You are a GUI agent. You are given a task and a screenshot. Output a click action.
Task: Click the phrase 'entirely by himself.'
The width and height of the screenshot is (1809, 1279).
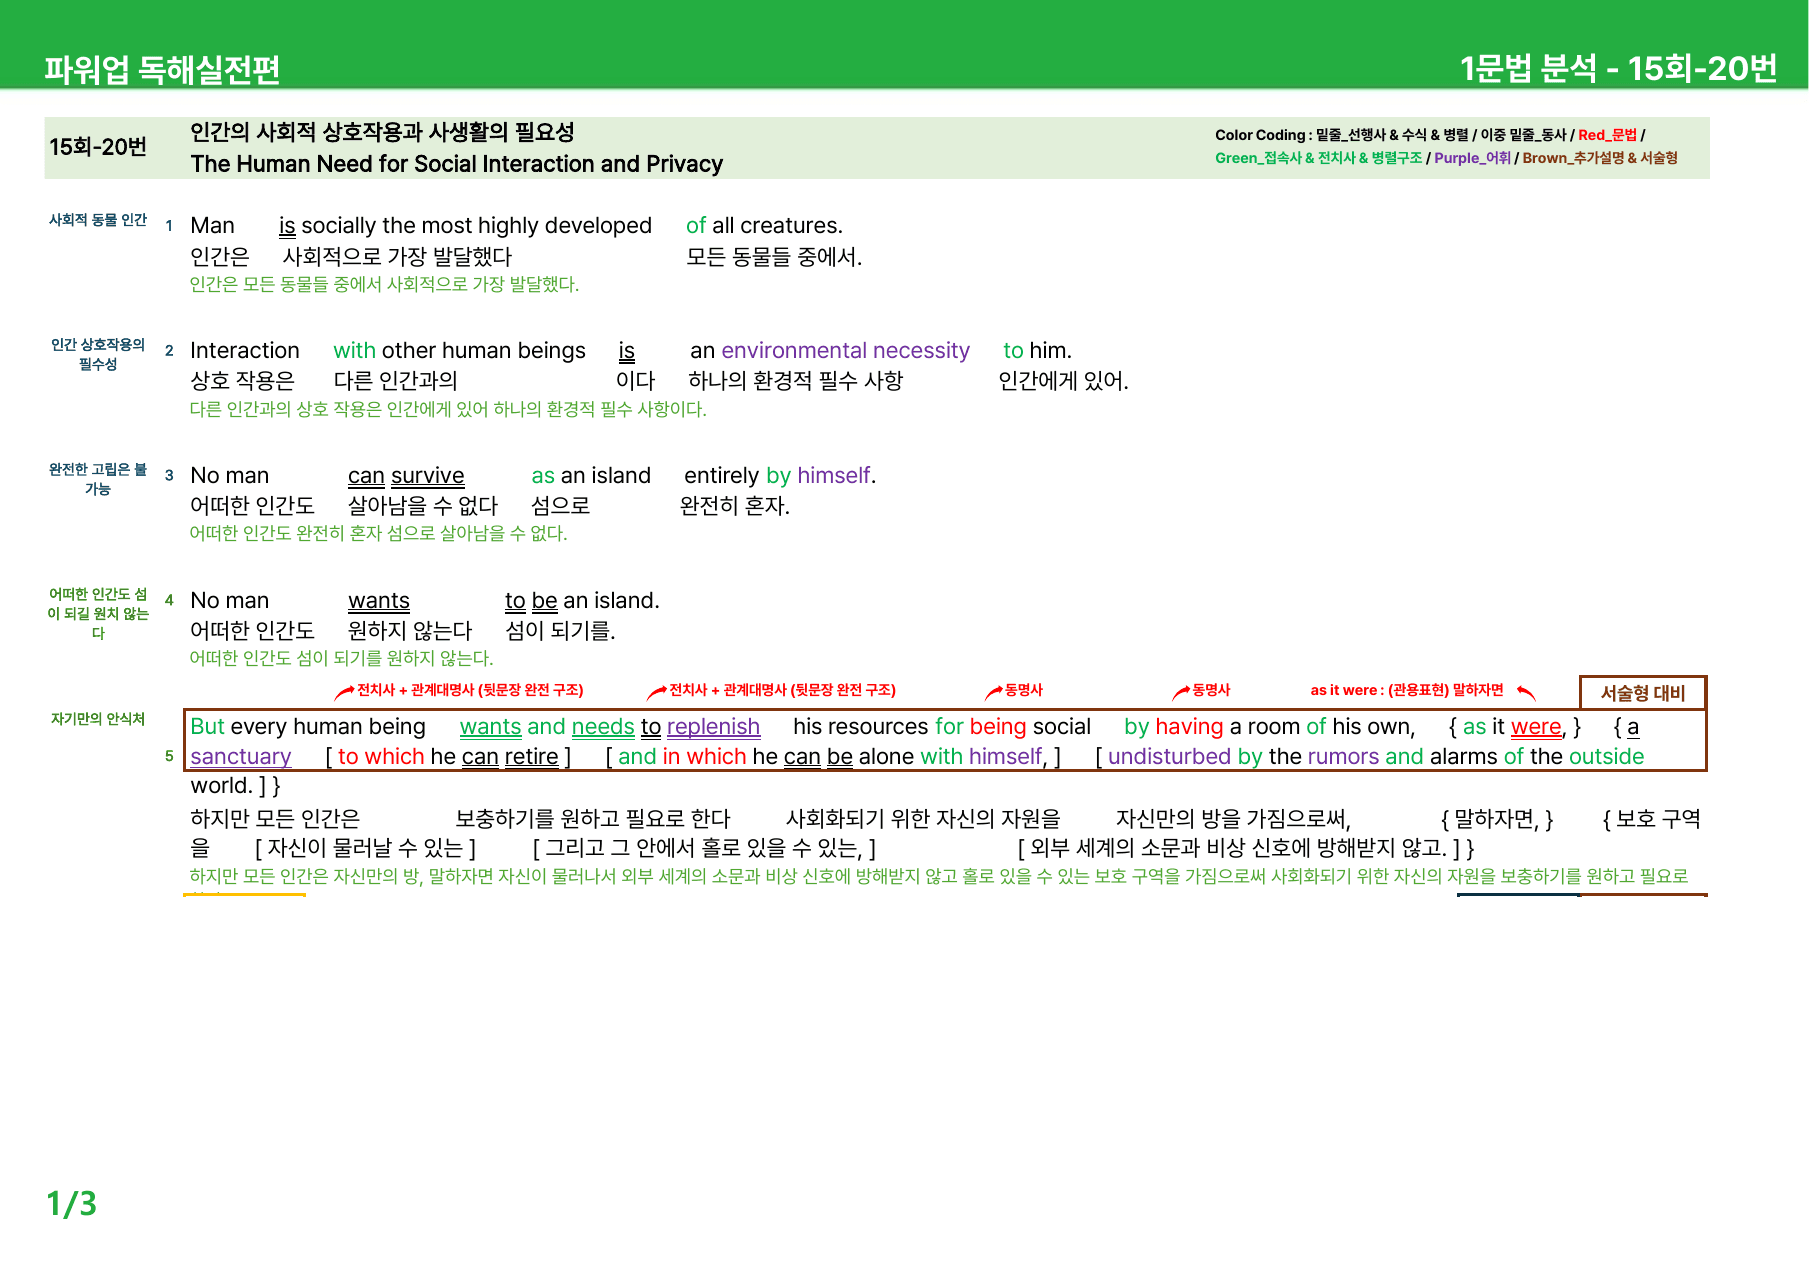(780, 476)
